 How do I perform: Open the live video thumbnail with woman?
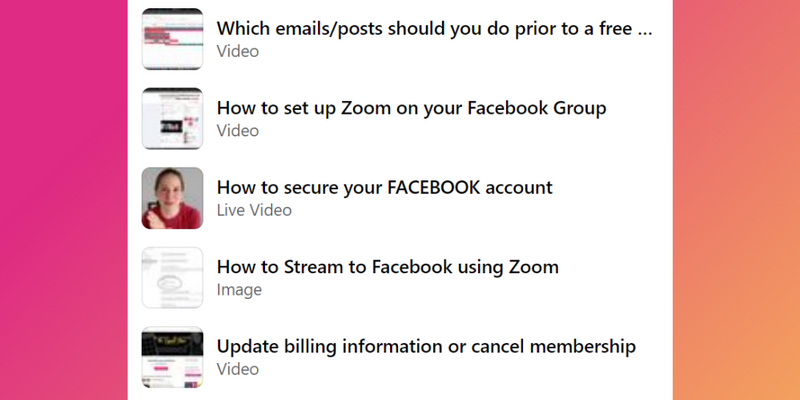(x=172, y=198)
